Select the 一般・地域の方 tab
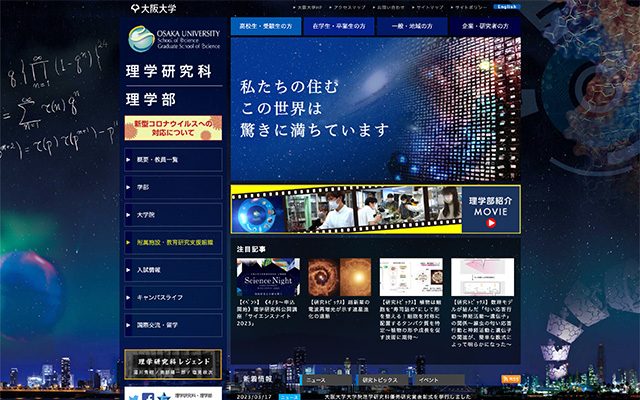Screen dimensions: 640x400 [x=412, y=26]
